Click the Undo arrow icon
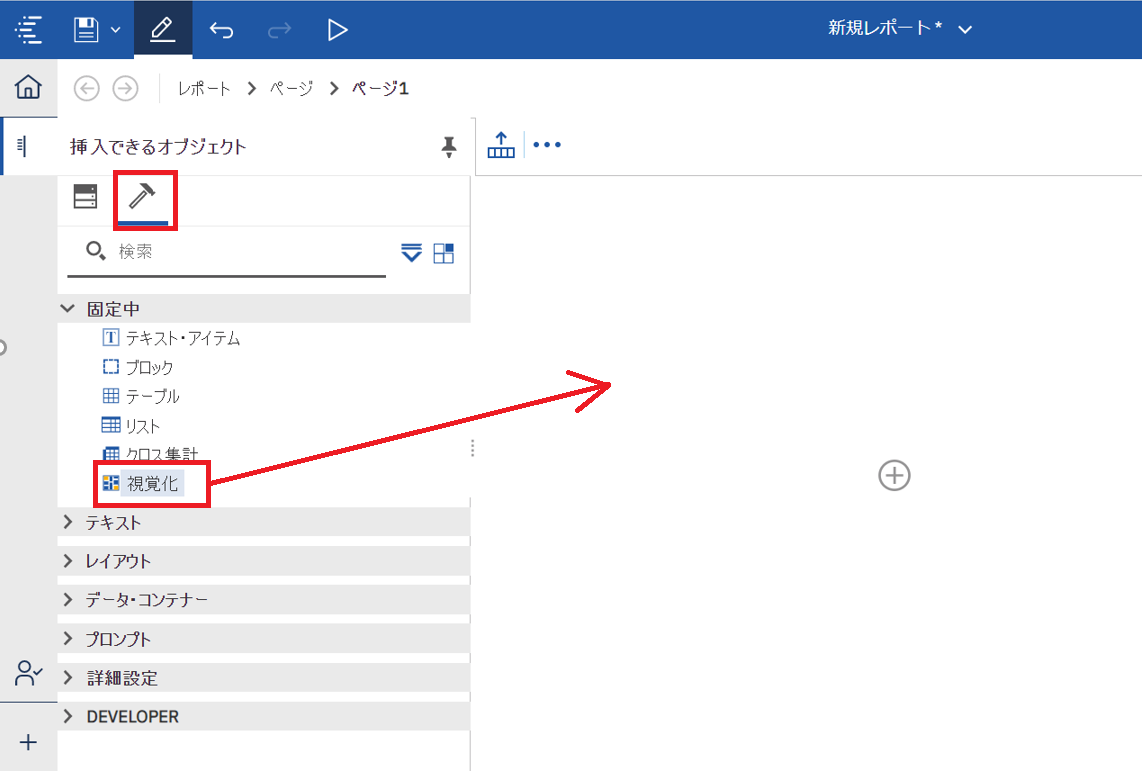The width and height of the screenshot is (1142, 771). (x=221, y=30)
